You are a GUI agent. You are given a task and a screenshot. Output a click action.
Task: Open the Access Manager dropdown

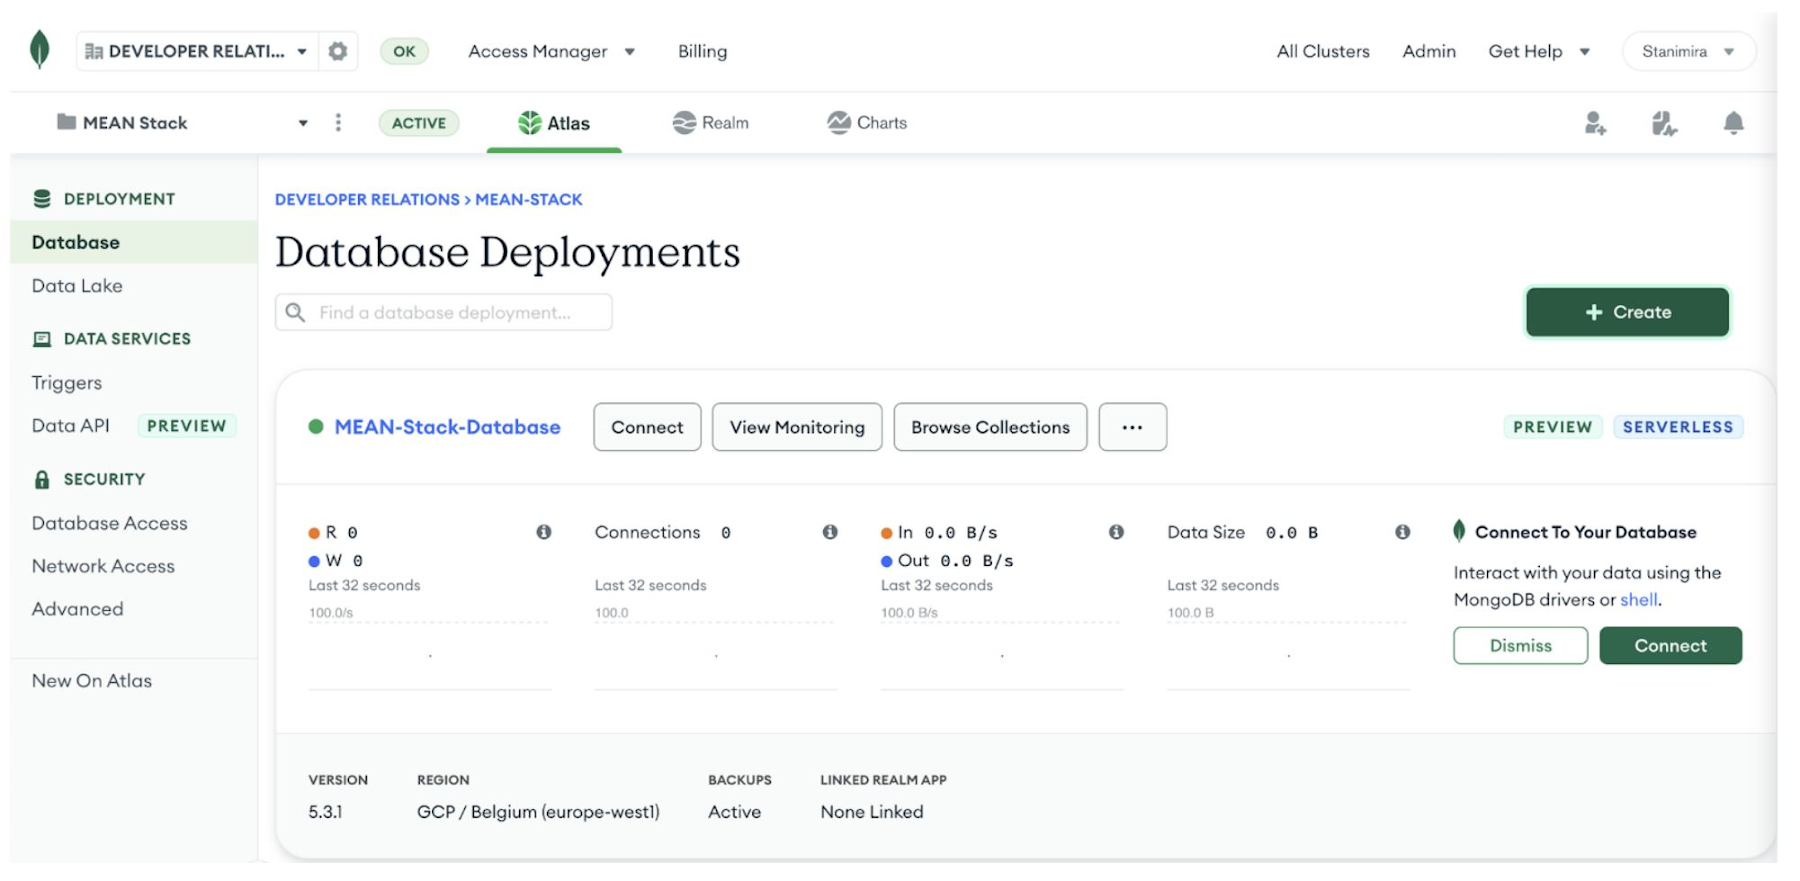tap(551, 51)
